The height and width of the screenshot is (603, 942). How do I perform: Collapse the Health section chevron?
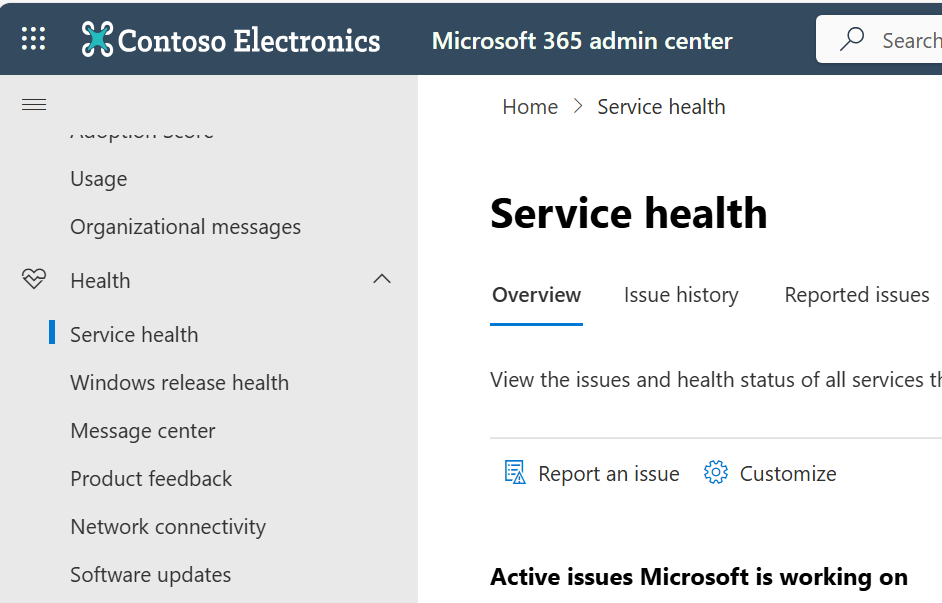point(381,279)
